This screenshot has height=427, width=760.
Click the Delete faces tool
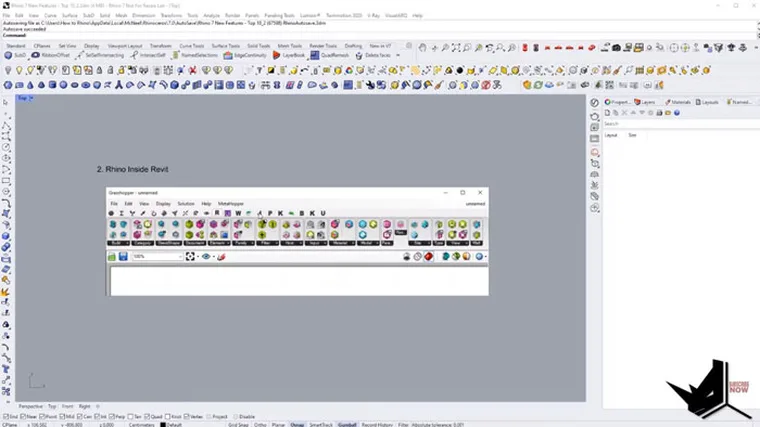pyautogui.click(x=373, y=55)
